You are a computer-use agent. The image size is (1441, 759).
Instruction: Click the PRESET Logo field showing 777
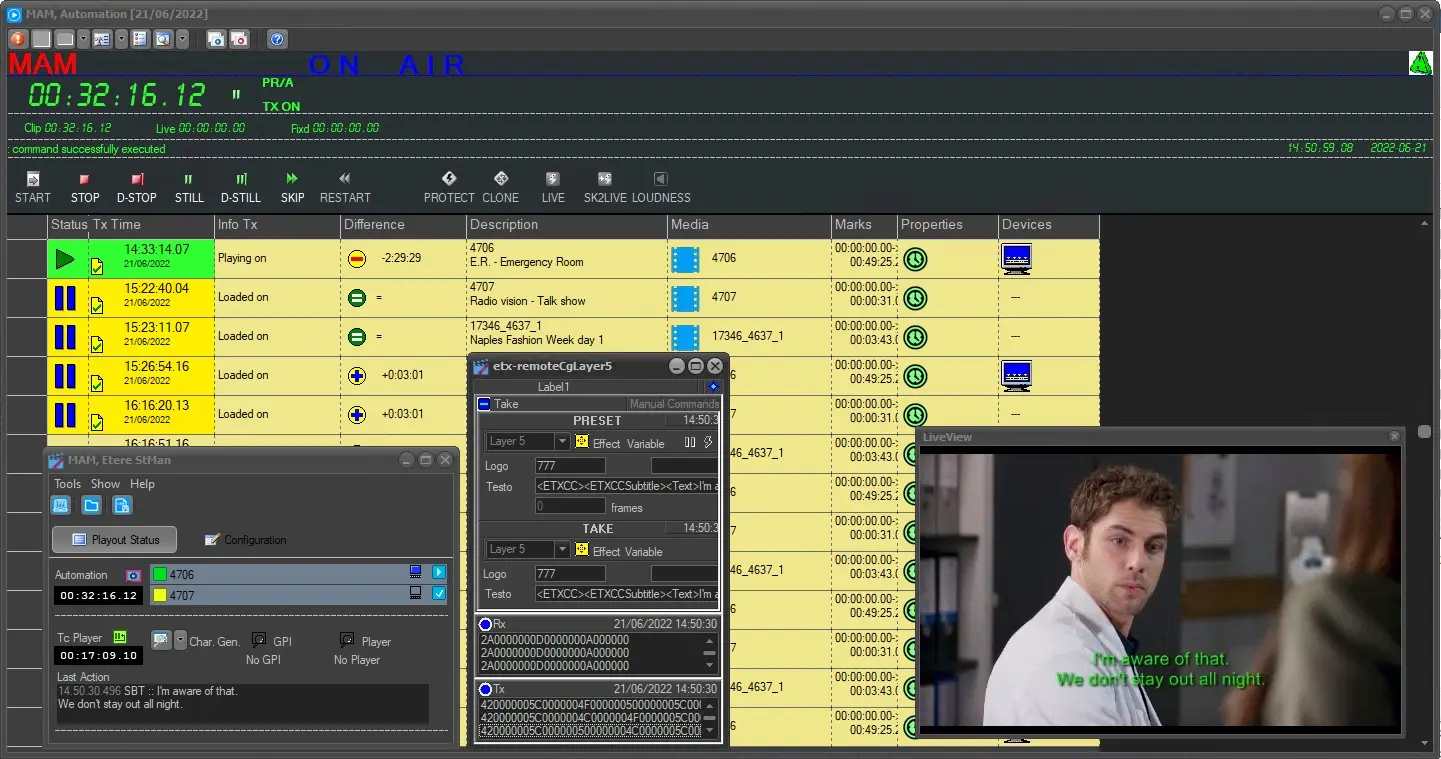pos(570,466)
